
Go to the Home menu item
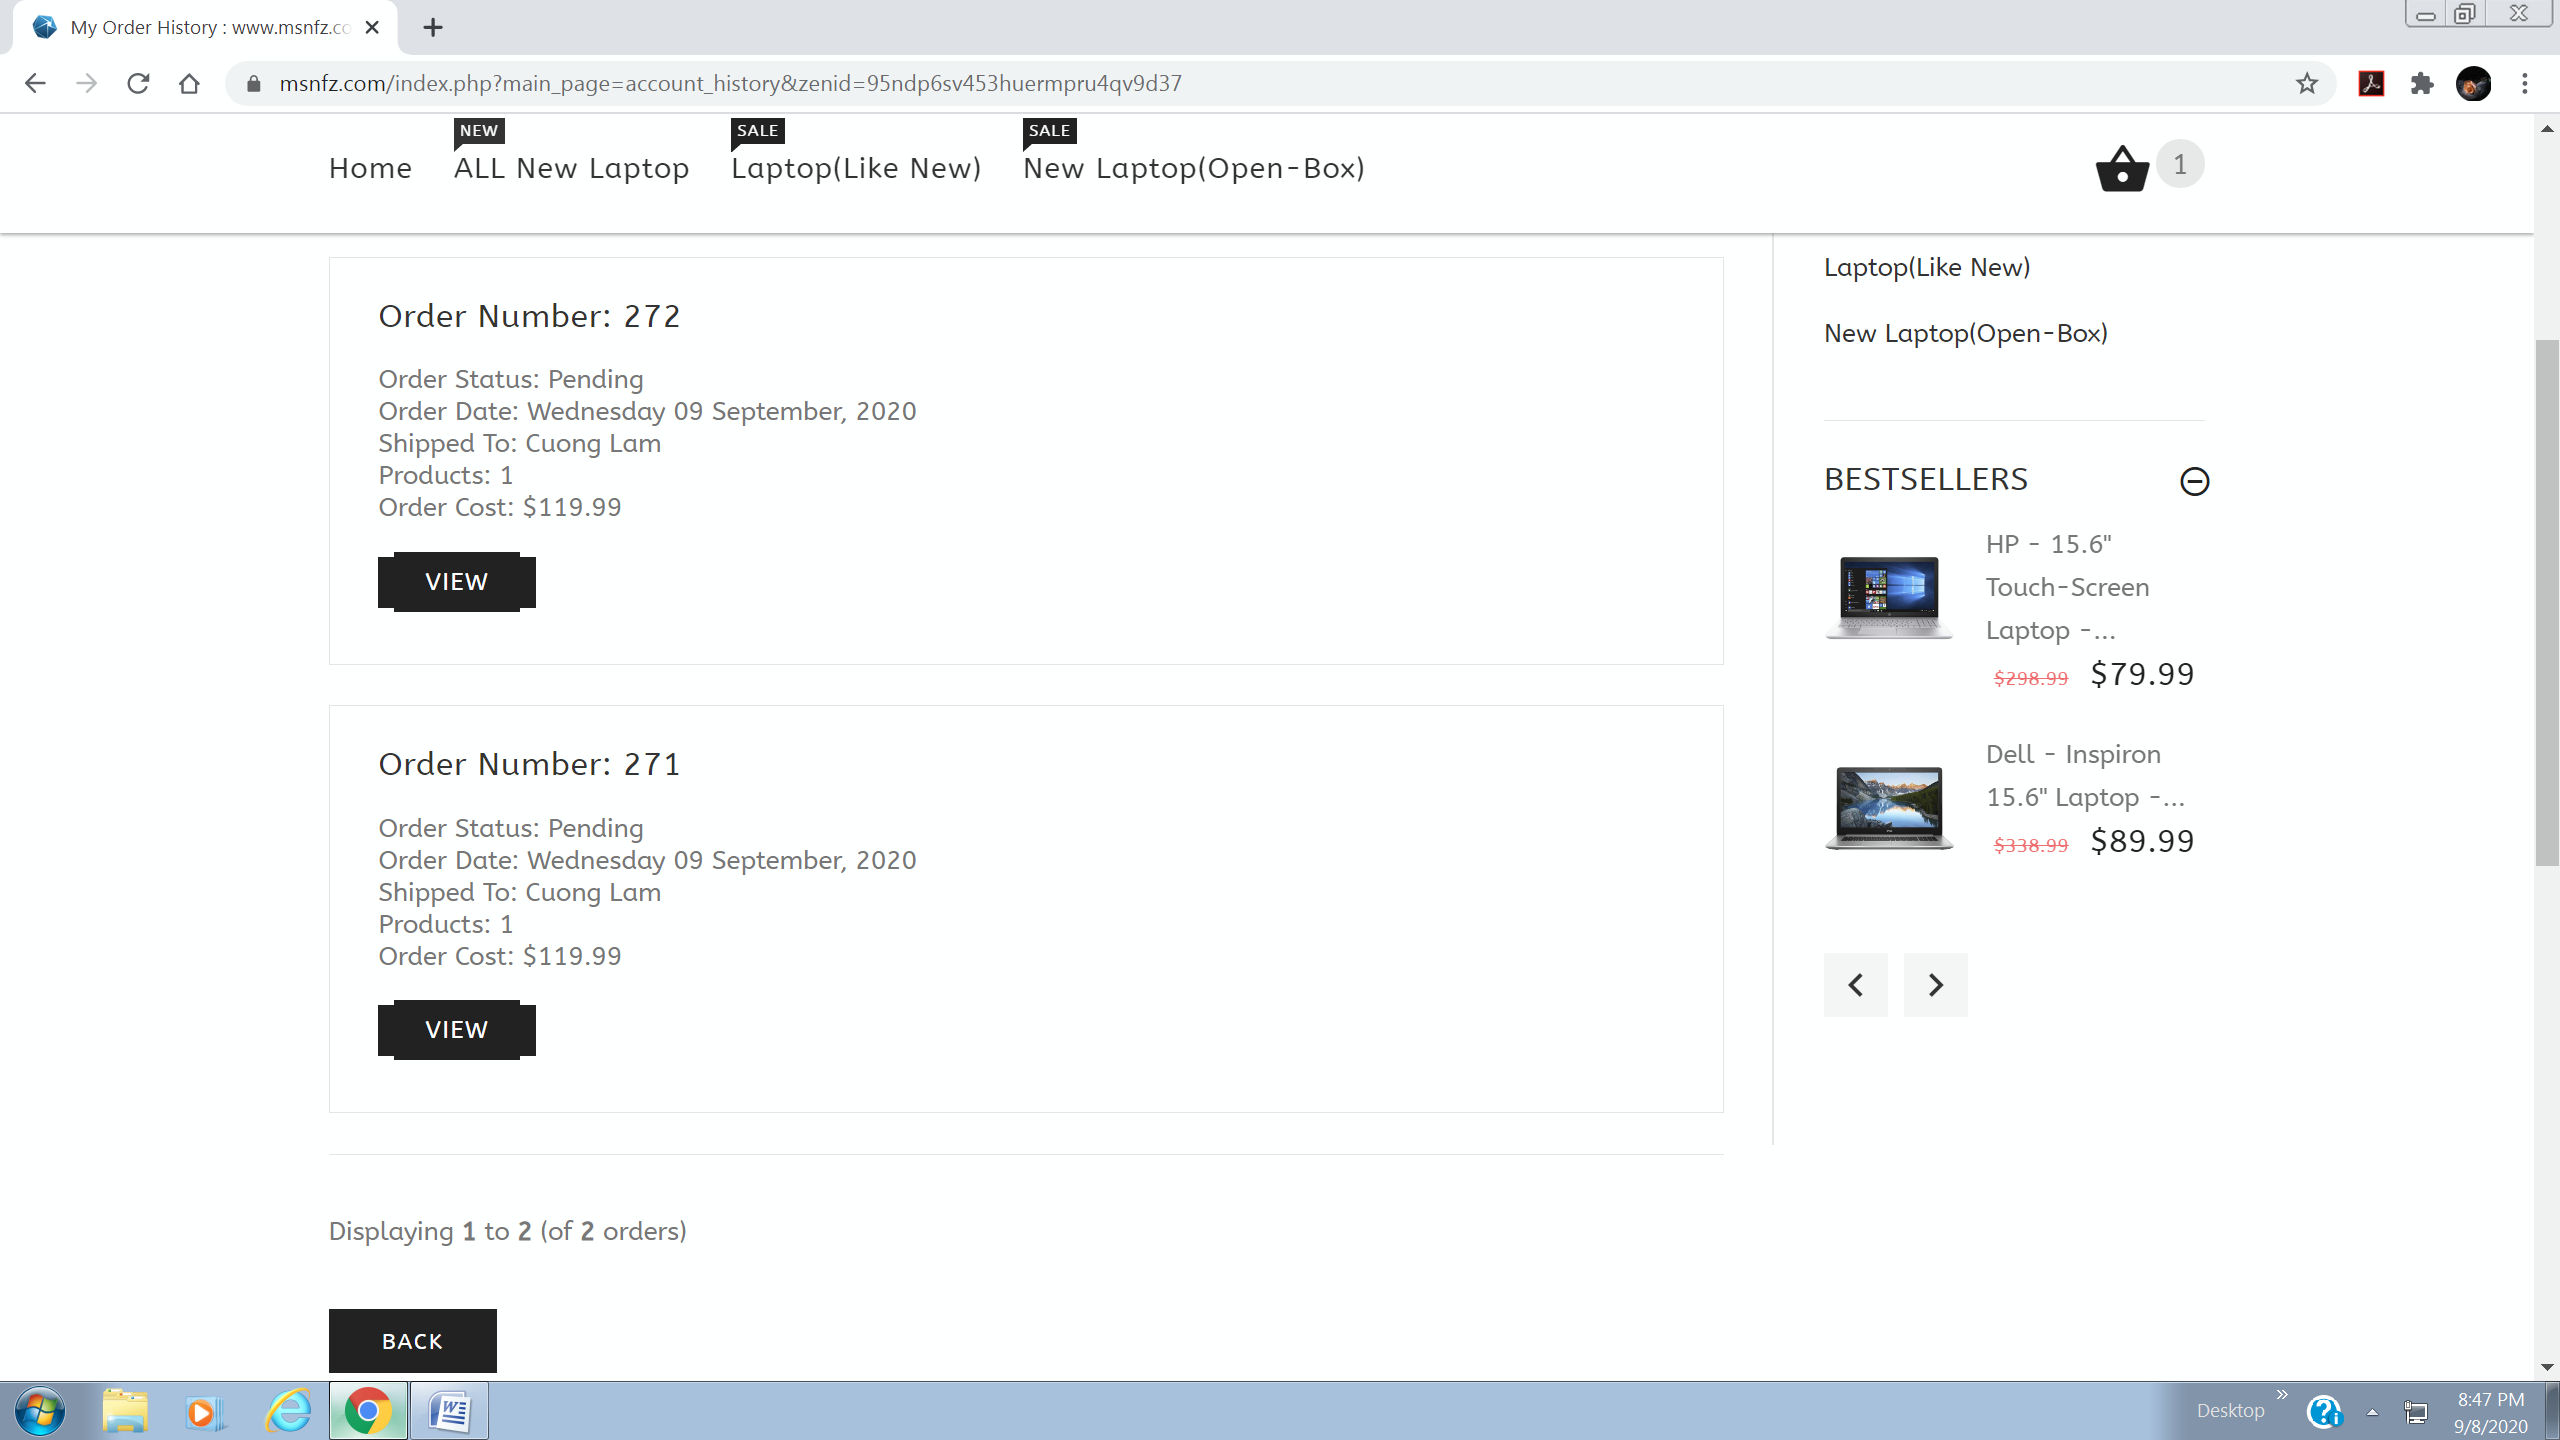click(x=370, y=168)
